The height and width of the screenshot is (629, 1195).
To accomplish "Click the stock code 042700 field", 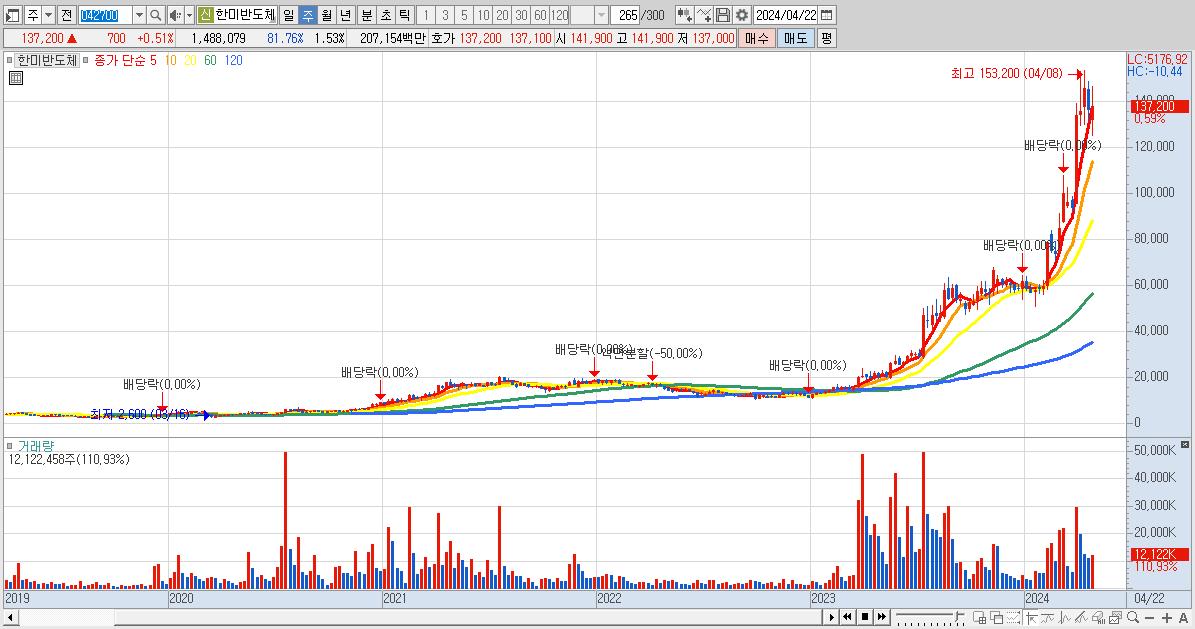I will (105, 15).
